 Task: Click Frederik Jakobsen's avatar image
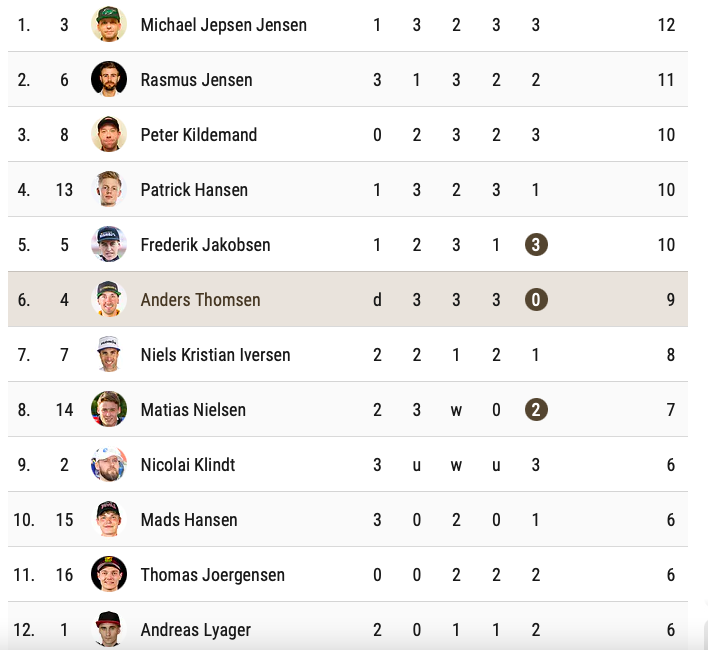click(109, 244)
